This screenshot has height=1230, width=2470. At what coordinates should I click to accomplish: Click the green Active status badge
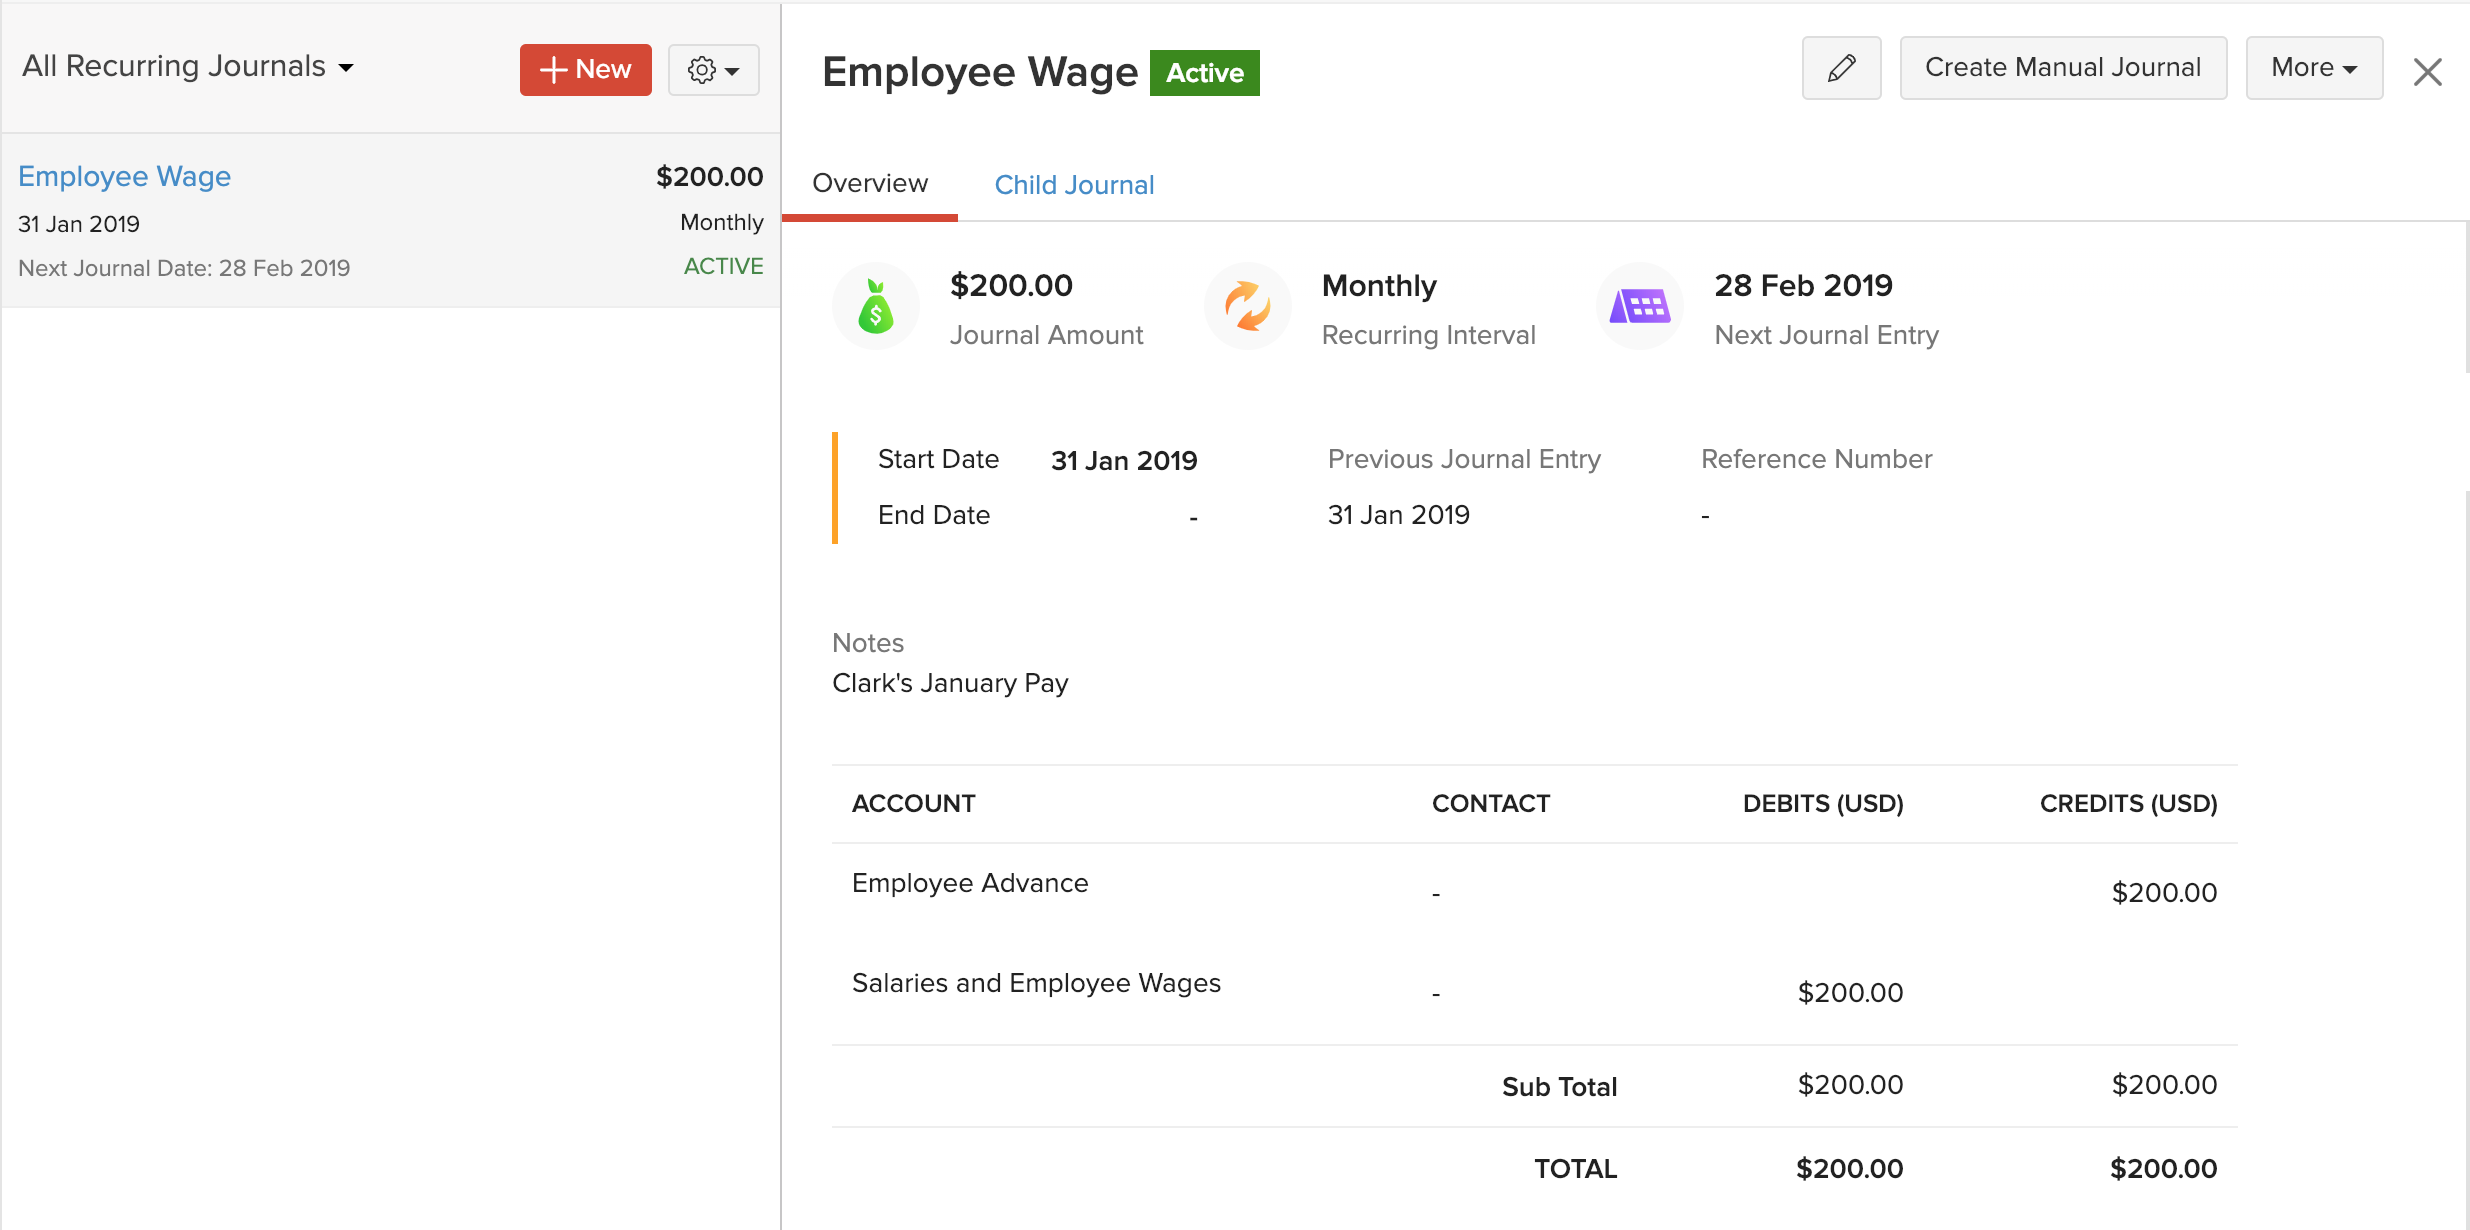coord(1204,73)
